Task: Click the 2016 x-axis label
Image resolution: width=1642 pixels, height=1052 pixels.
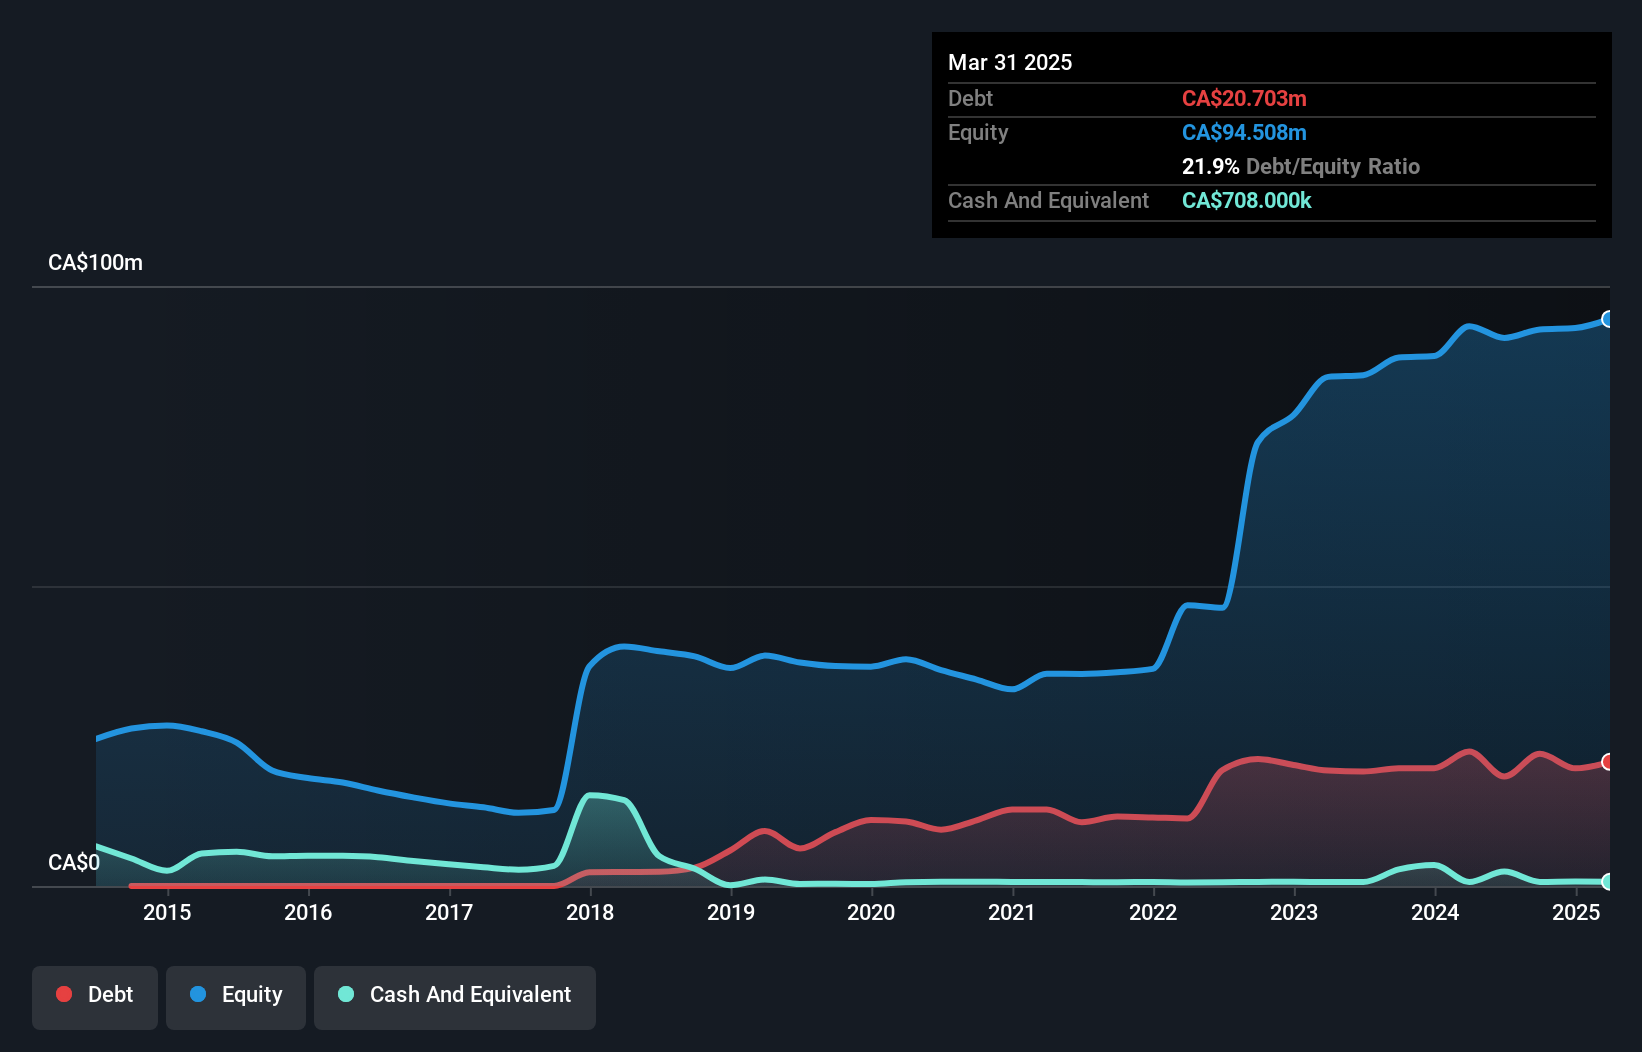Action: [308, 912]
